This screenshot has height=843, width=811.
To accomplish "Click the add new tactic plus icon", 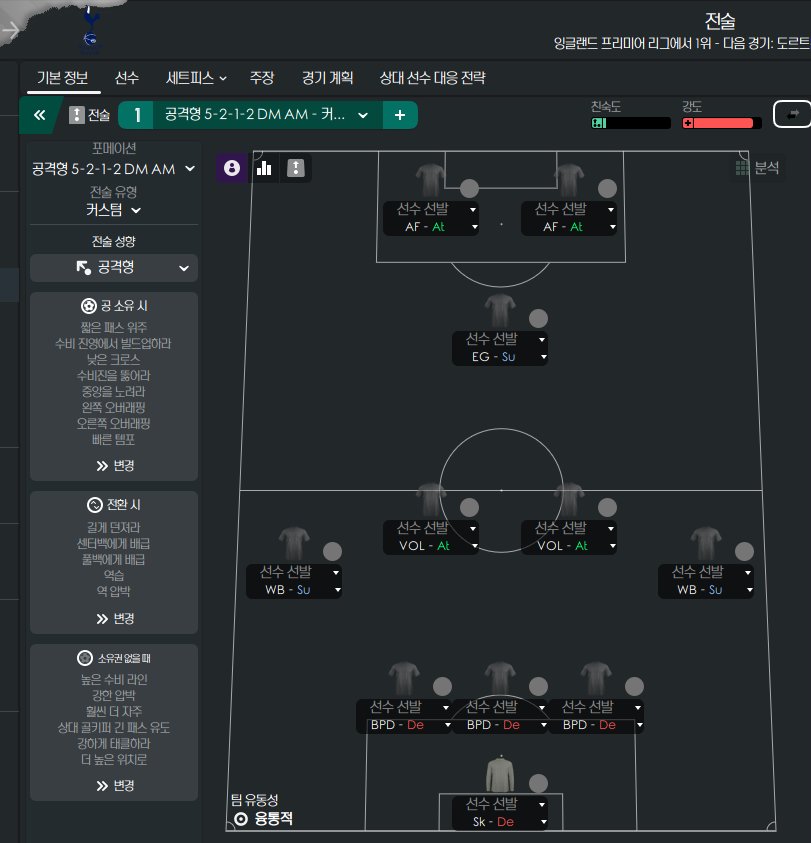I will coord(400,115).
